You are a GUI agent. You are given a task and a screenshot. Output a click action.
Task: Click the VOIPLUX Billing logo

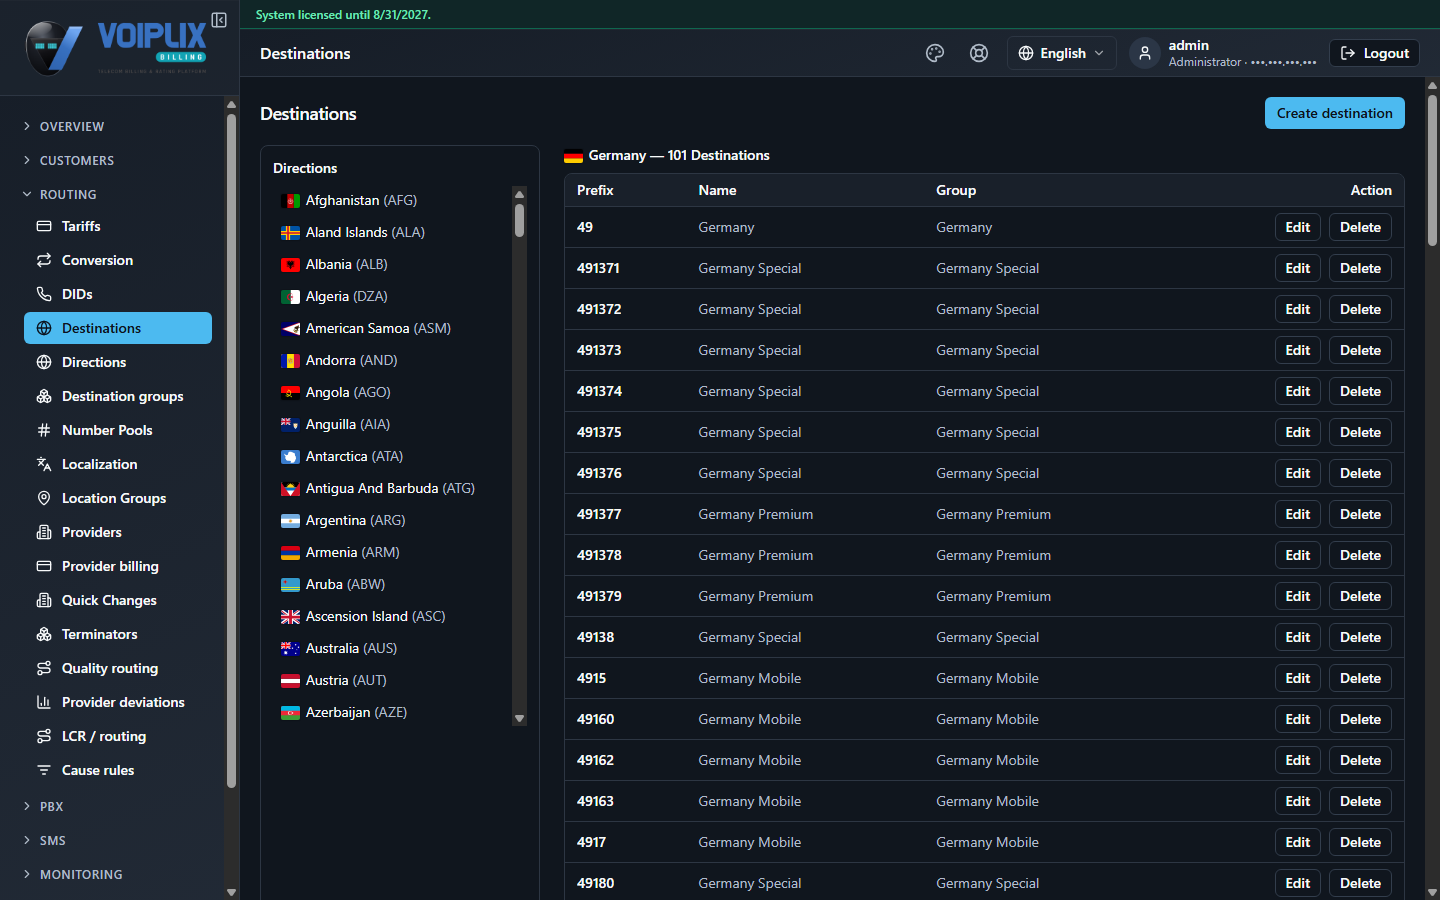coord(116,47)
